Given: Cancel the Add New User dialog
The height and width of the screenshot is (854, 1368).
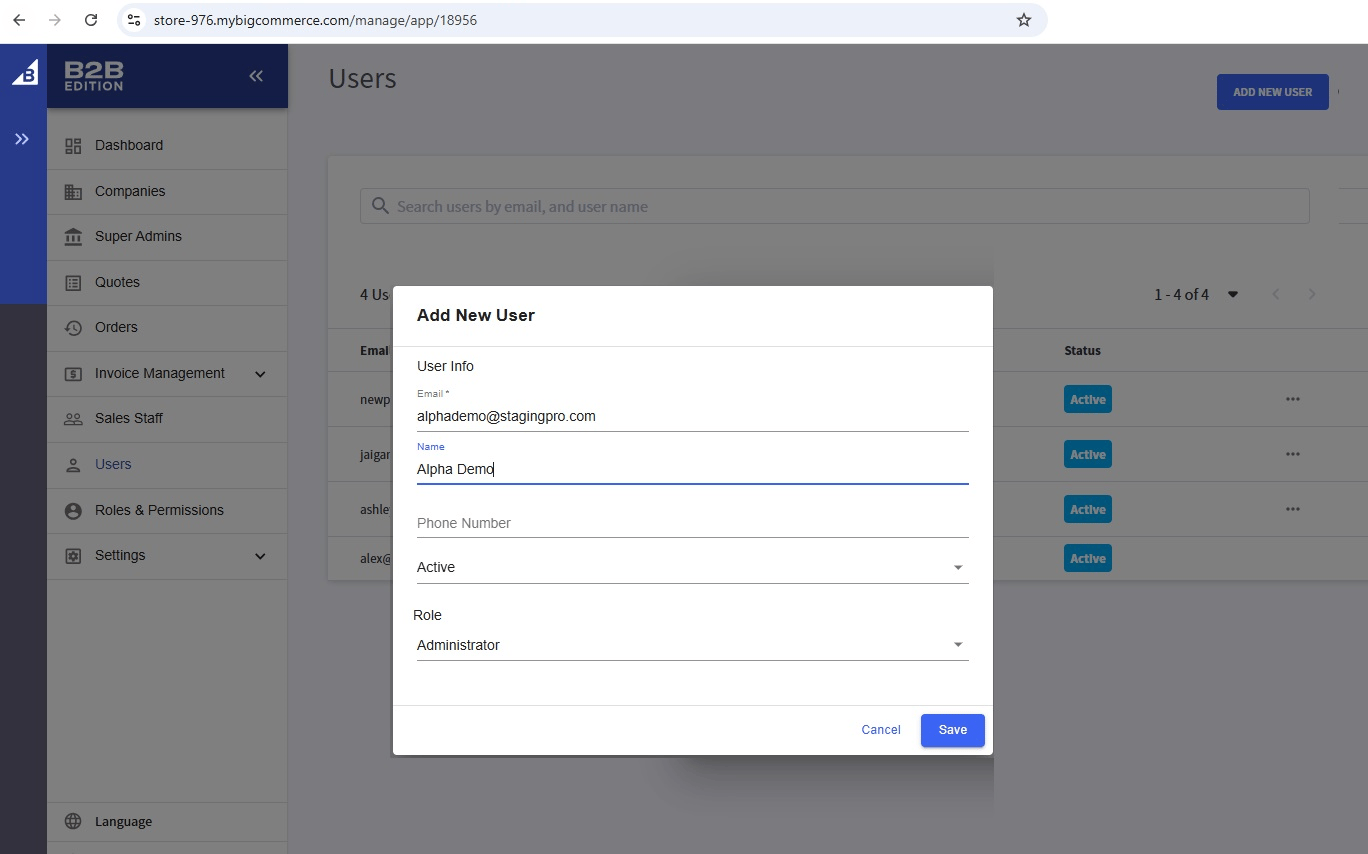Looking at the screenshot, I should click(881, 730).
